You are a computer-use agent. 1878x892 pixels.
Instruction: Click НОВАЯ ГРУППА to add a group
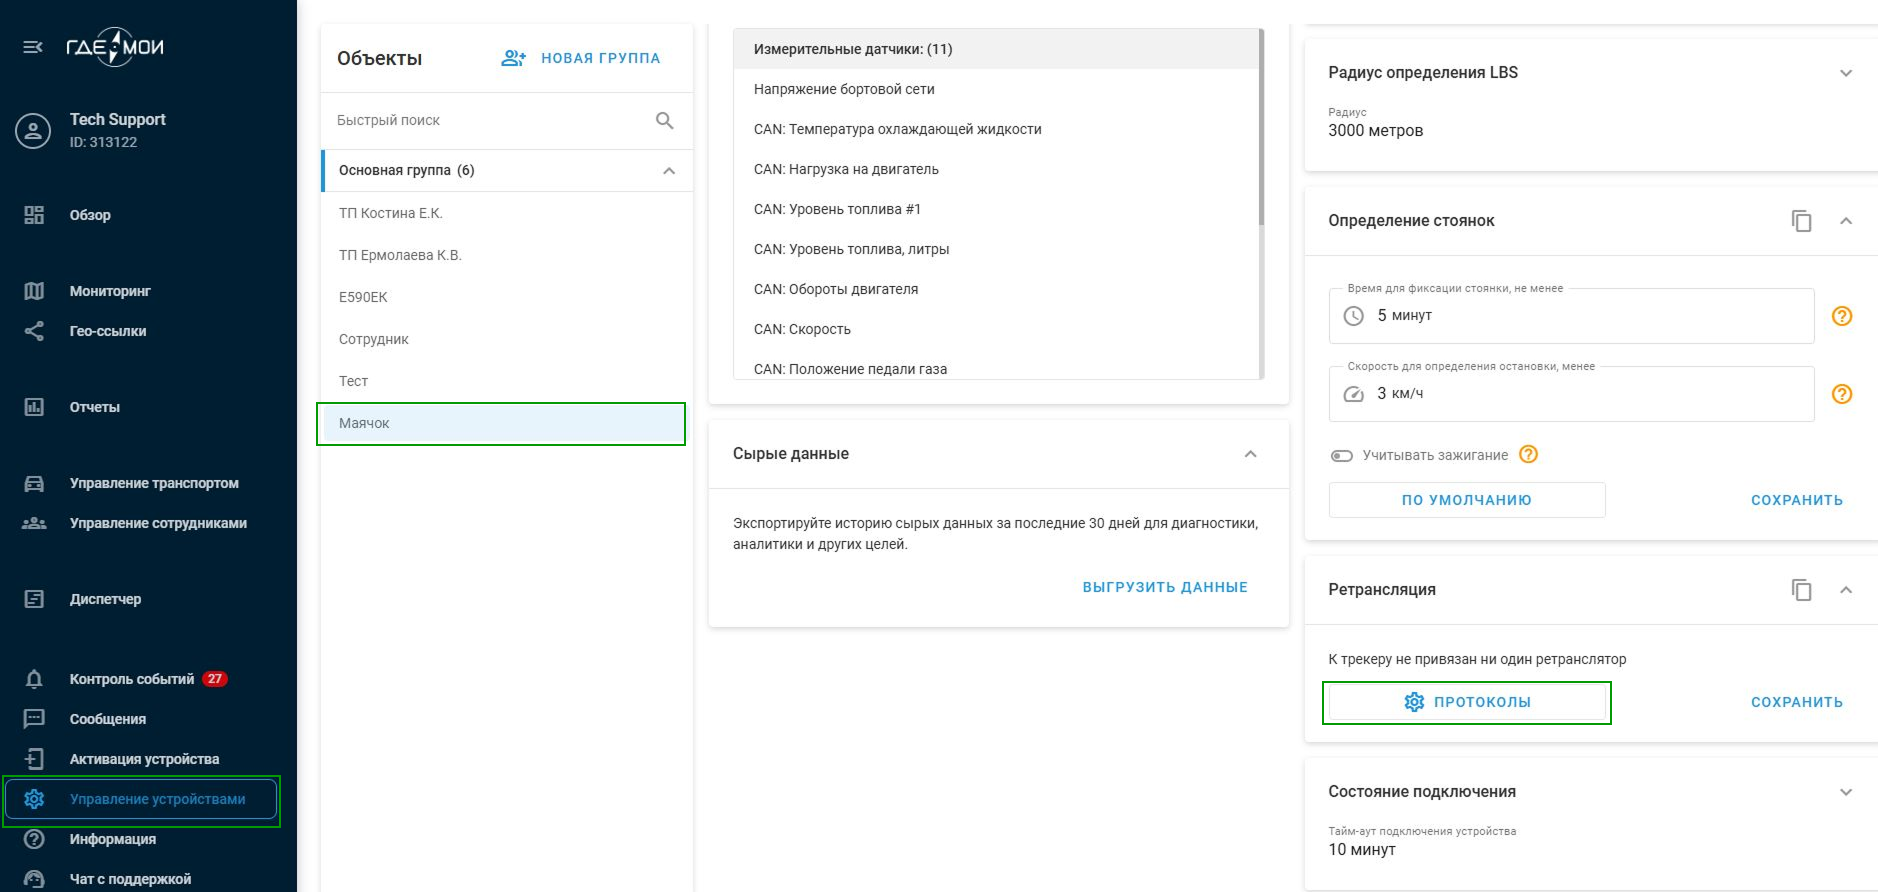(581, 58)
